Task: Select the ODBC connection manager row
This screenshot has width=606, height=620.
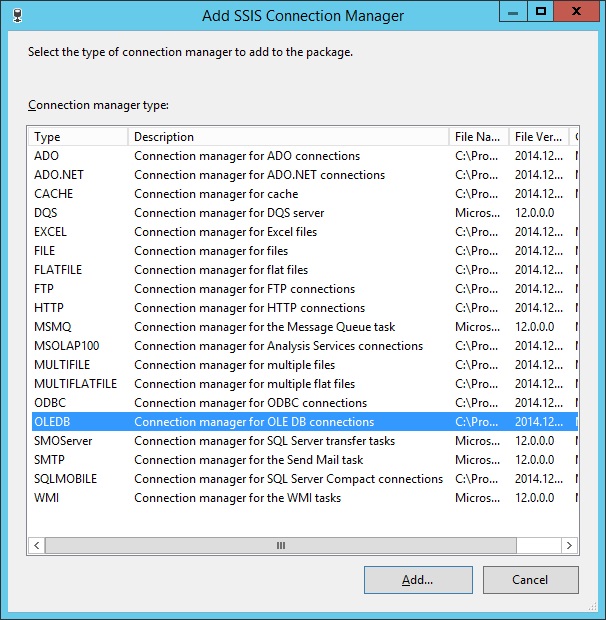Action: click(304, 403)
